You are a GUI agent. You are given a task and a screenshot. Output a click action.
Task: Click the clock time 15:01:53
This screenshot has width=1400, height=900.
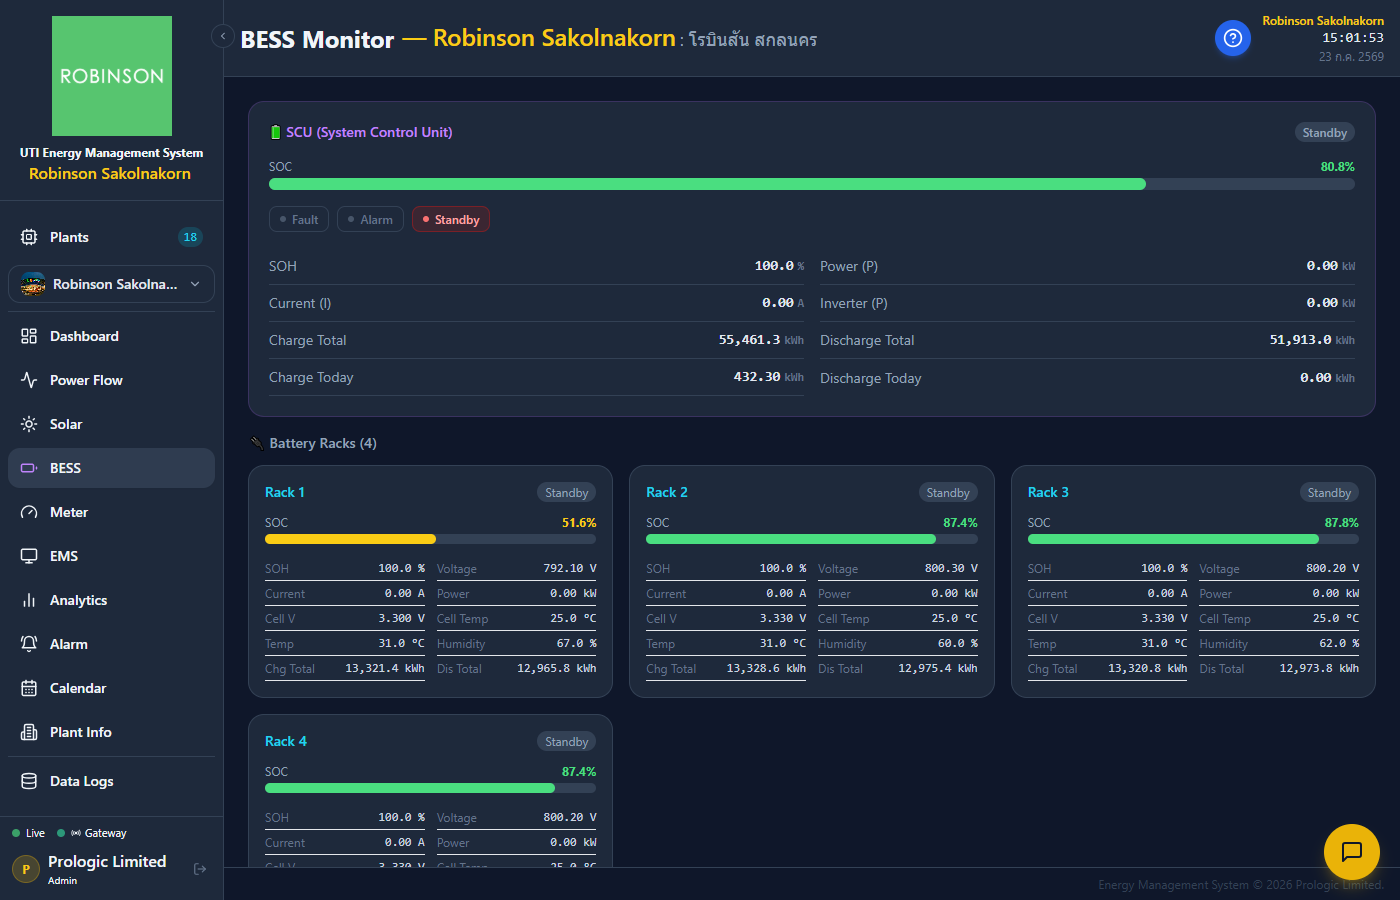(1353, 38)
